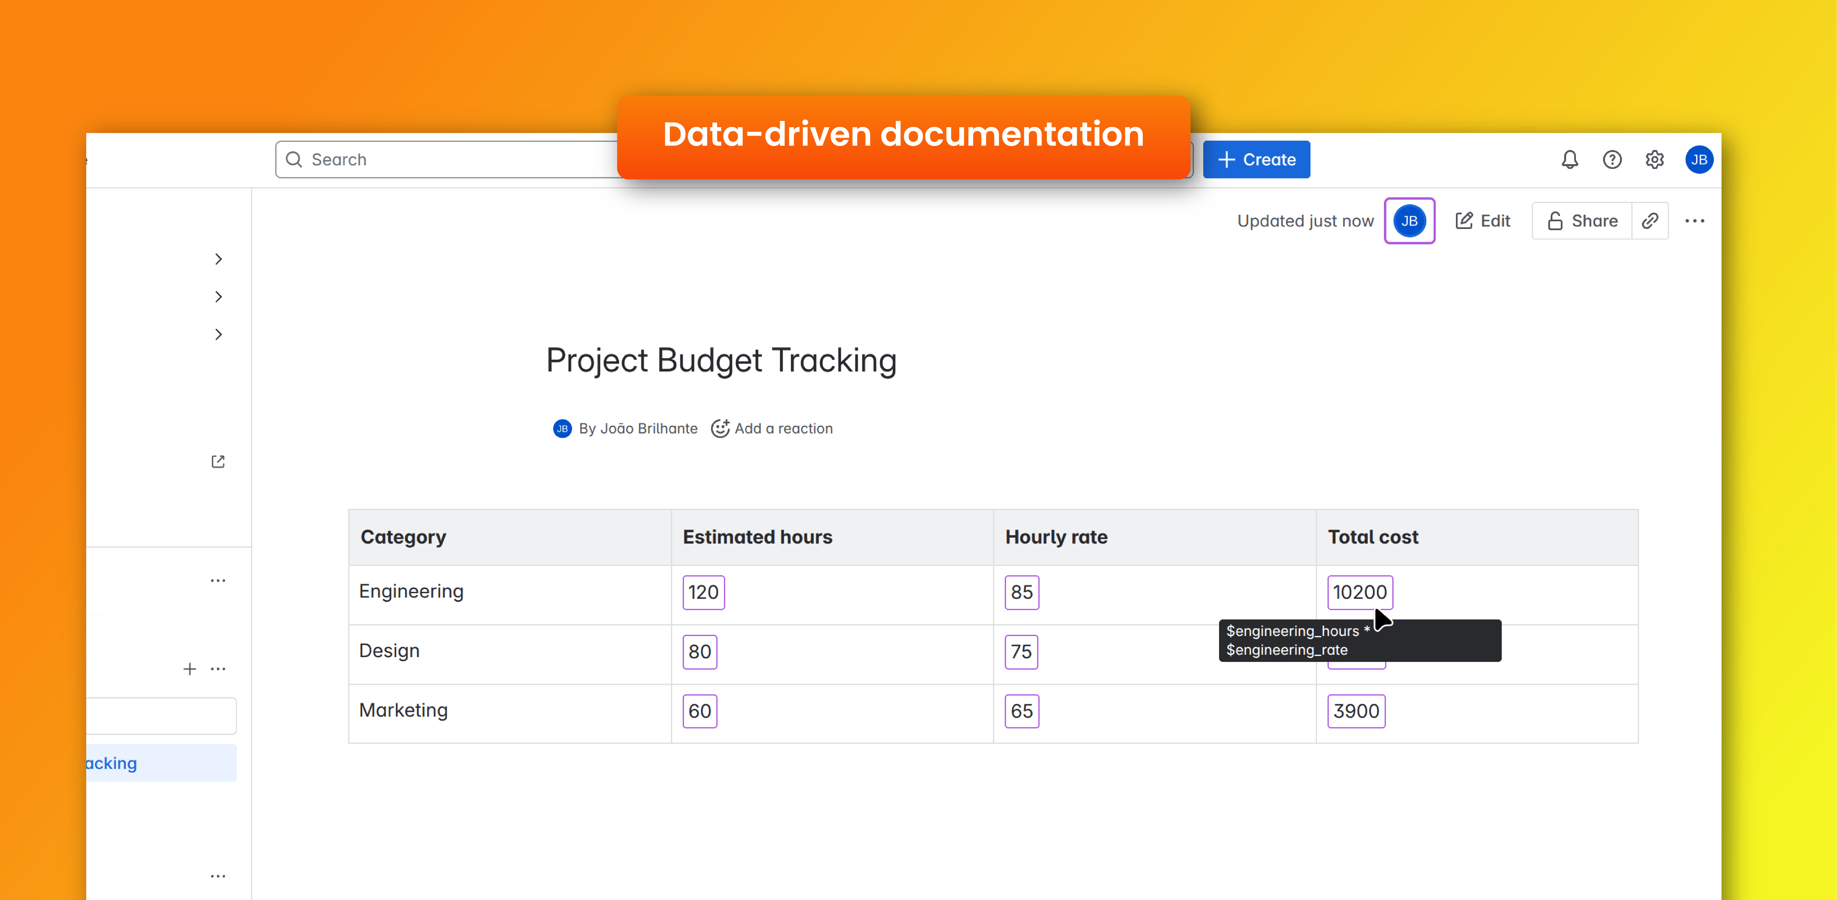The image size is (1837, 900).
Task: Expand the middle sidebar chevron
Action: tap(218, 297)
